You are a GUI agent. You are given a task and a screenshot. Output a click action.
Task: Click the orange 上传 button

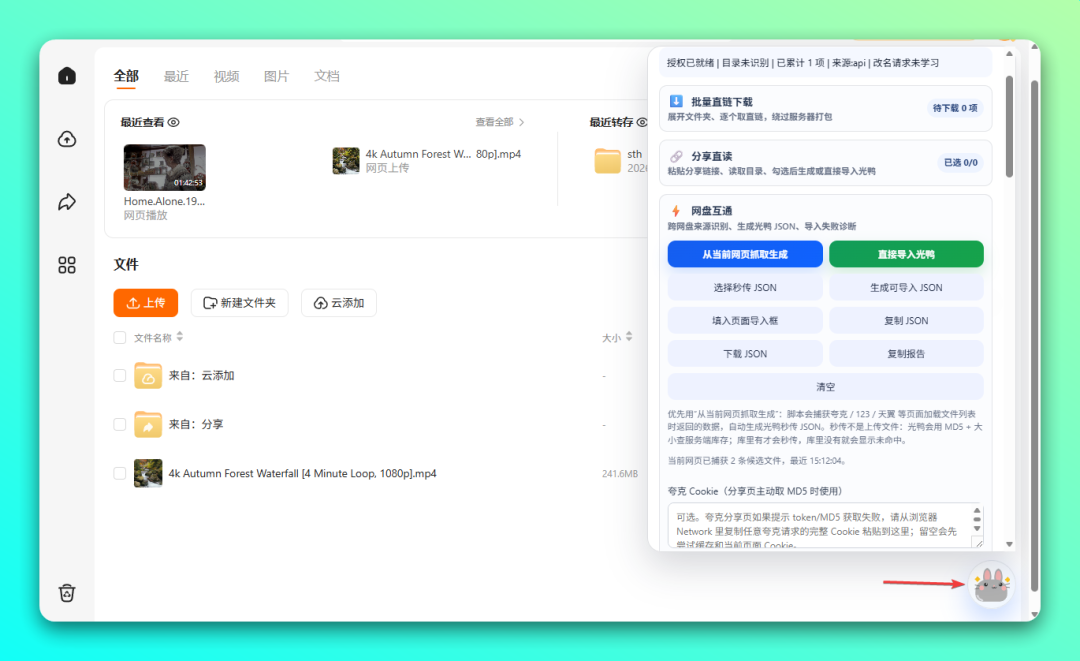click(146, 303)
